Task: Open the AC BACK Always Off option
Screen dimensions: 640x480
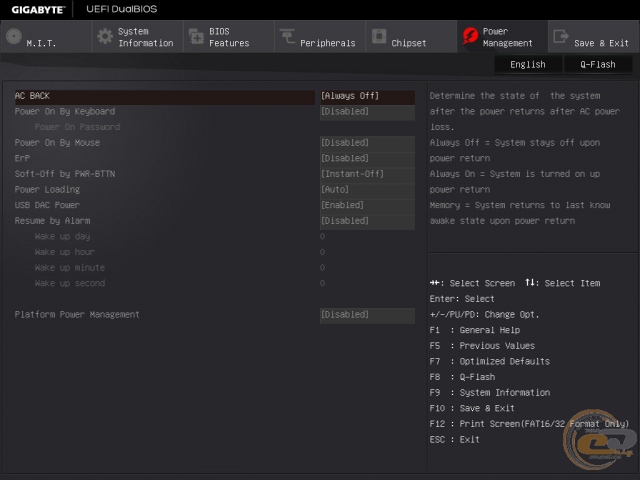Action: coord(367,96)
